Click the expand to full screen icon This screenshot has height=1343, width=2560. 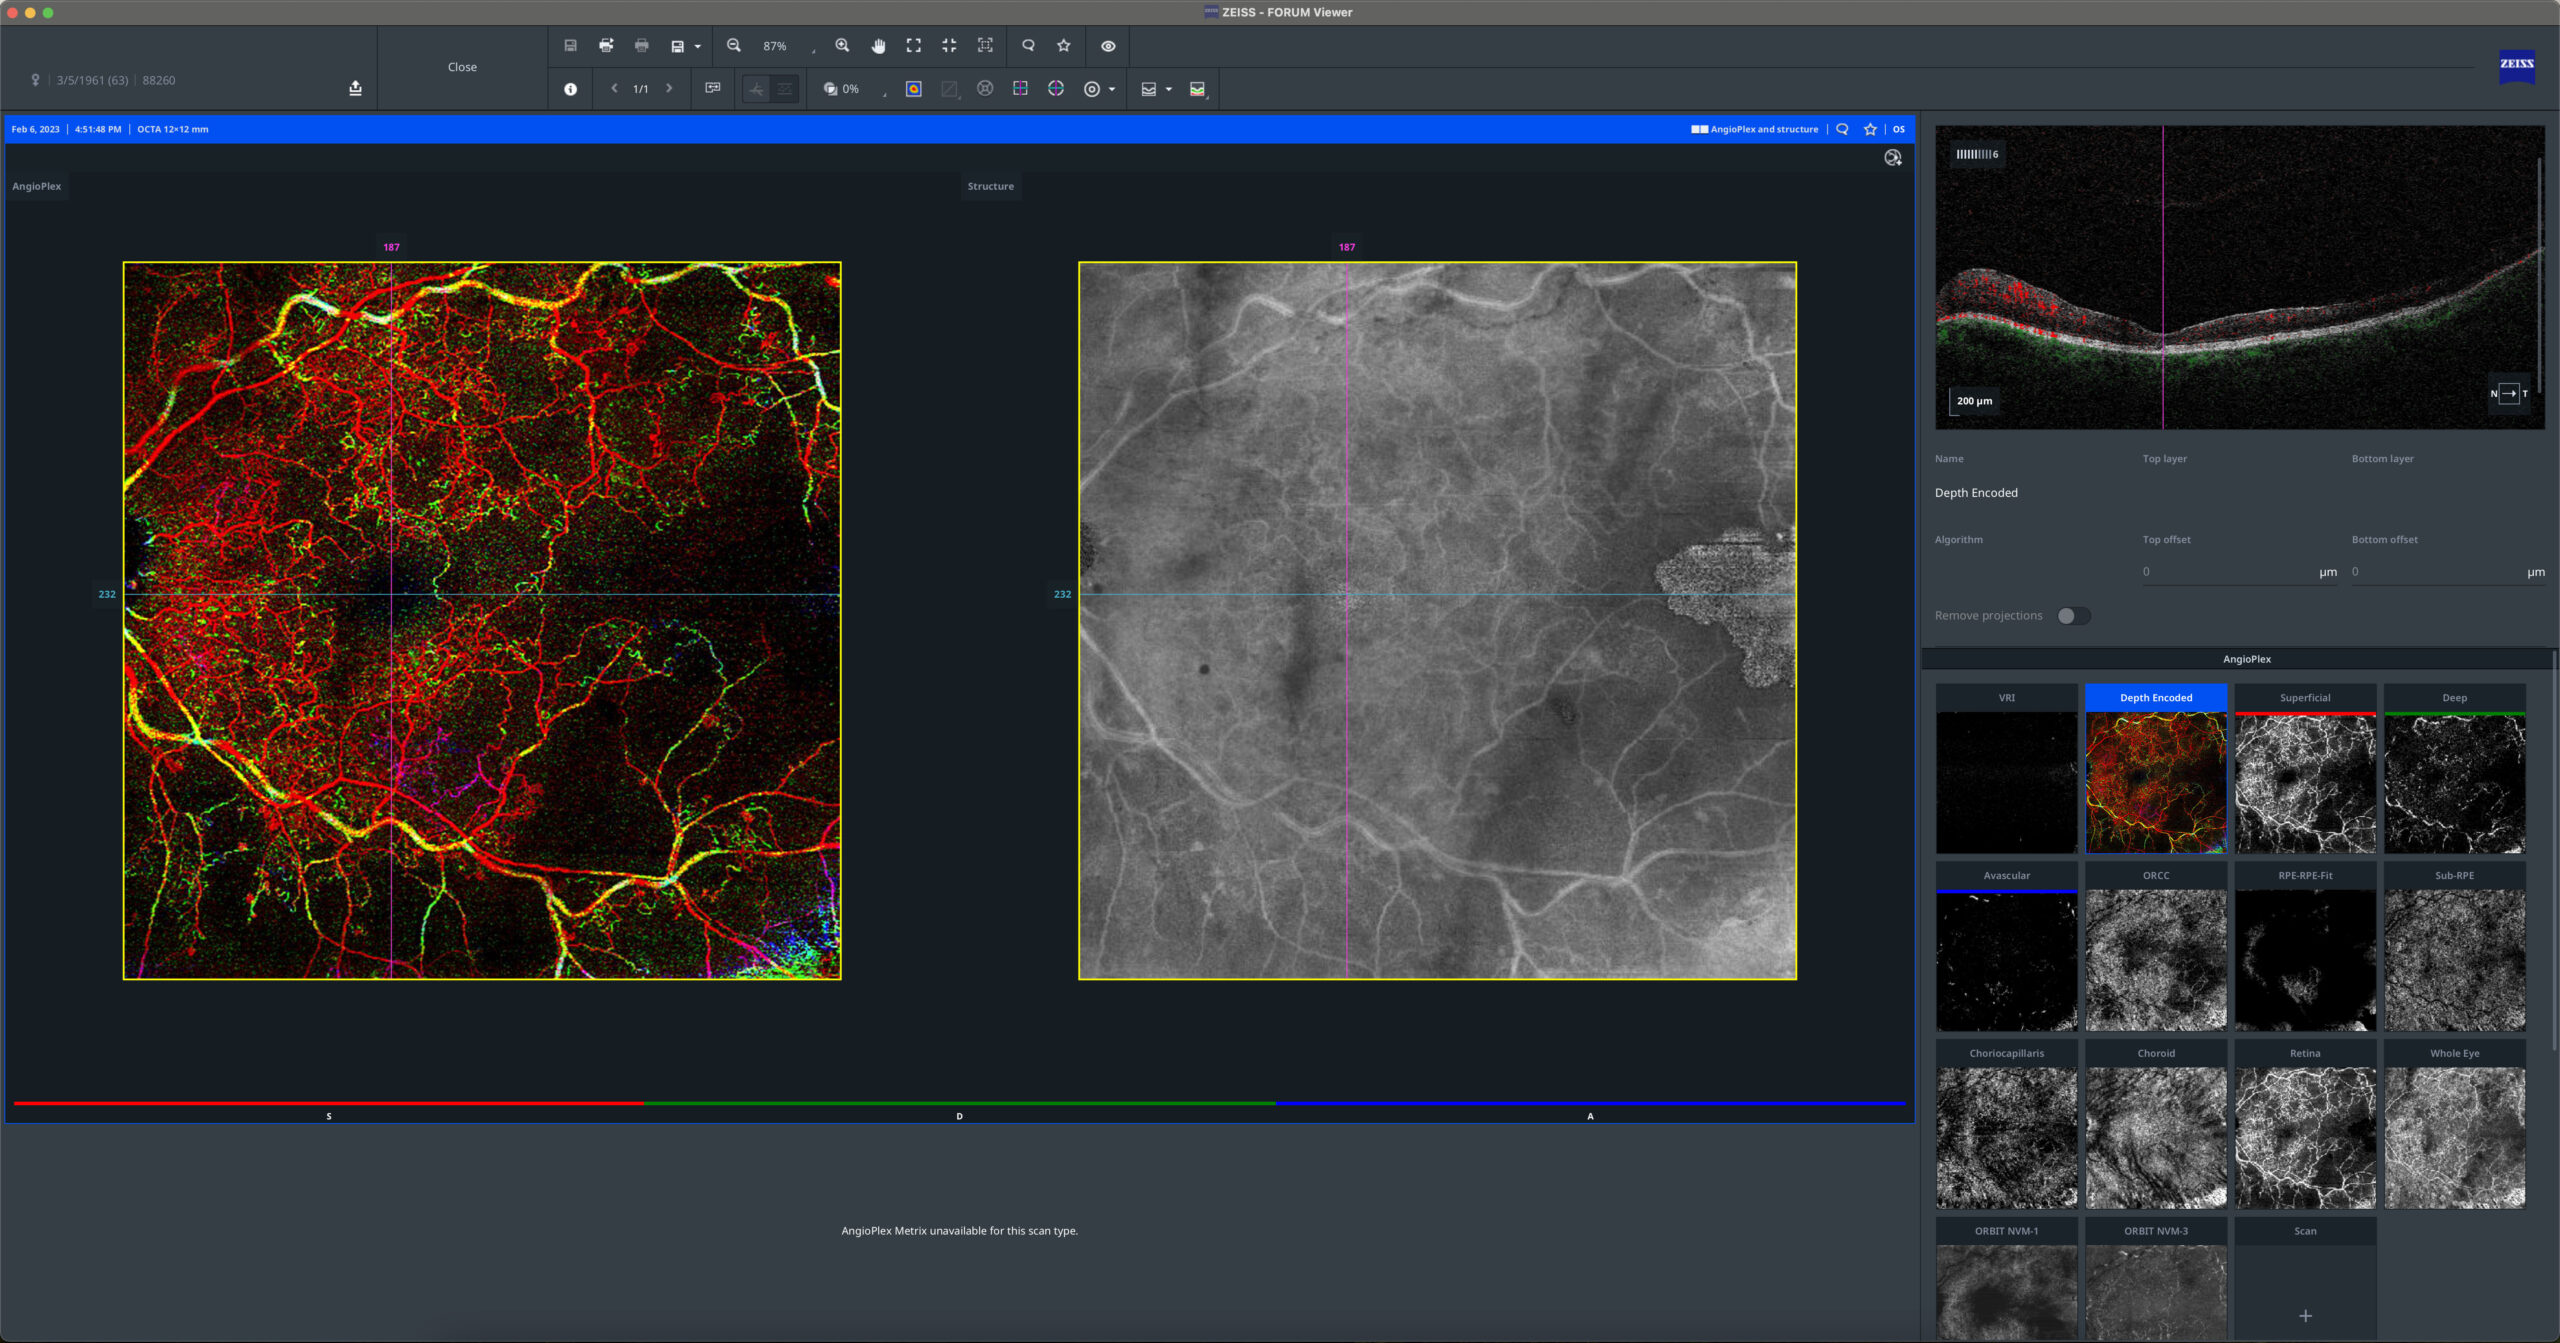click(914, 45)
